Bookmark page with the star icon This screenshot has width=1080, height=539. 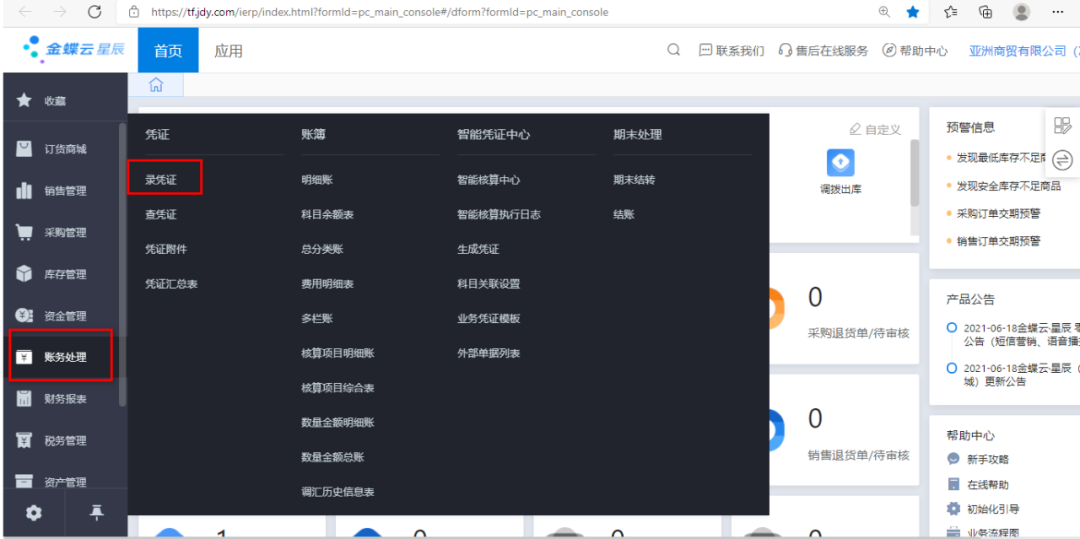(x=912, y=12)
